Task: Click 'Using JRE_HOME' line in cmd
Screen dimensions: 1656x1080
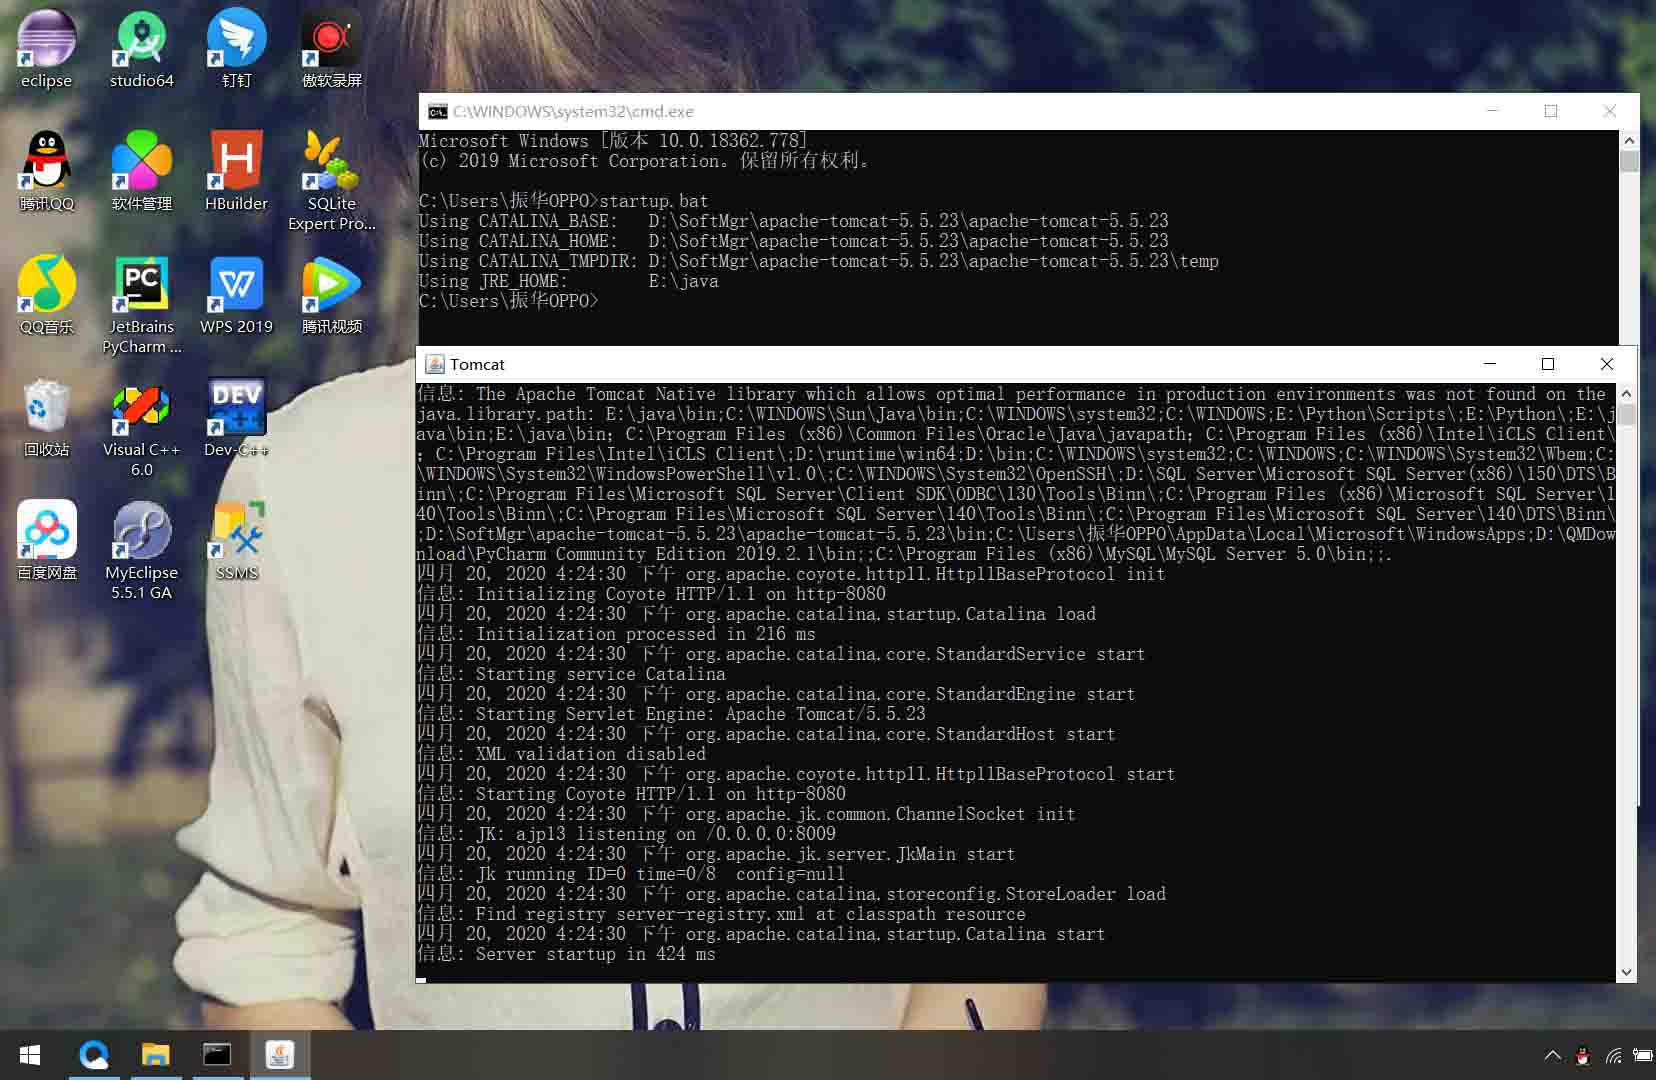Action: [568, 281]
